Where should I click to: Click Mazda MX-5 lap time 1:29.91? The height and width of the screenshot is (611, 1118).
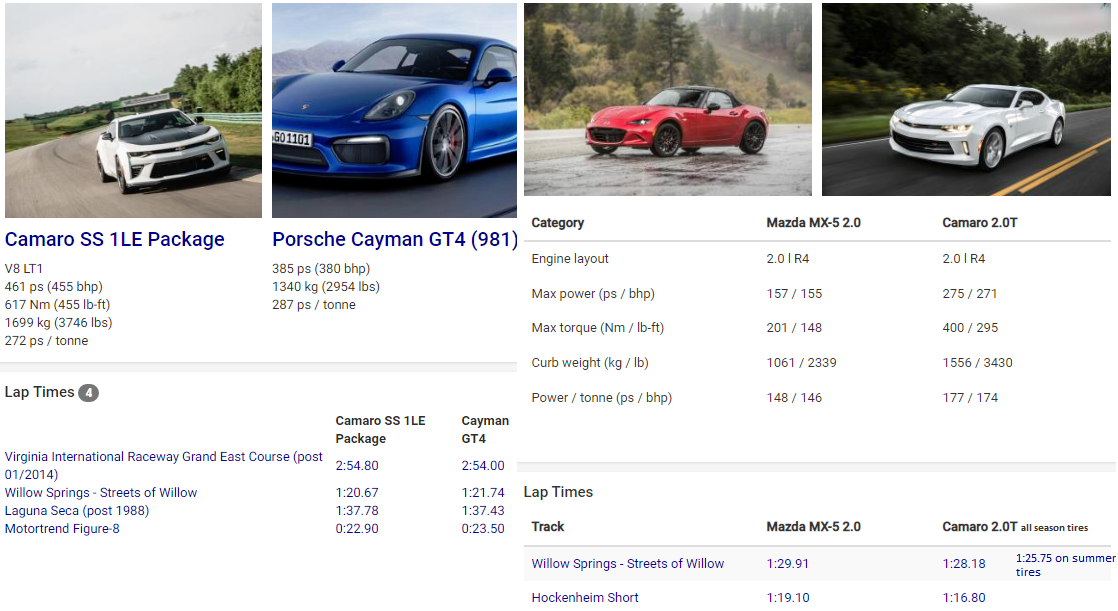click(788, 564)
